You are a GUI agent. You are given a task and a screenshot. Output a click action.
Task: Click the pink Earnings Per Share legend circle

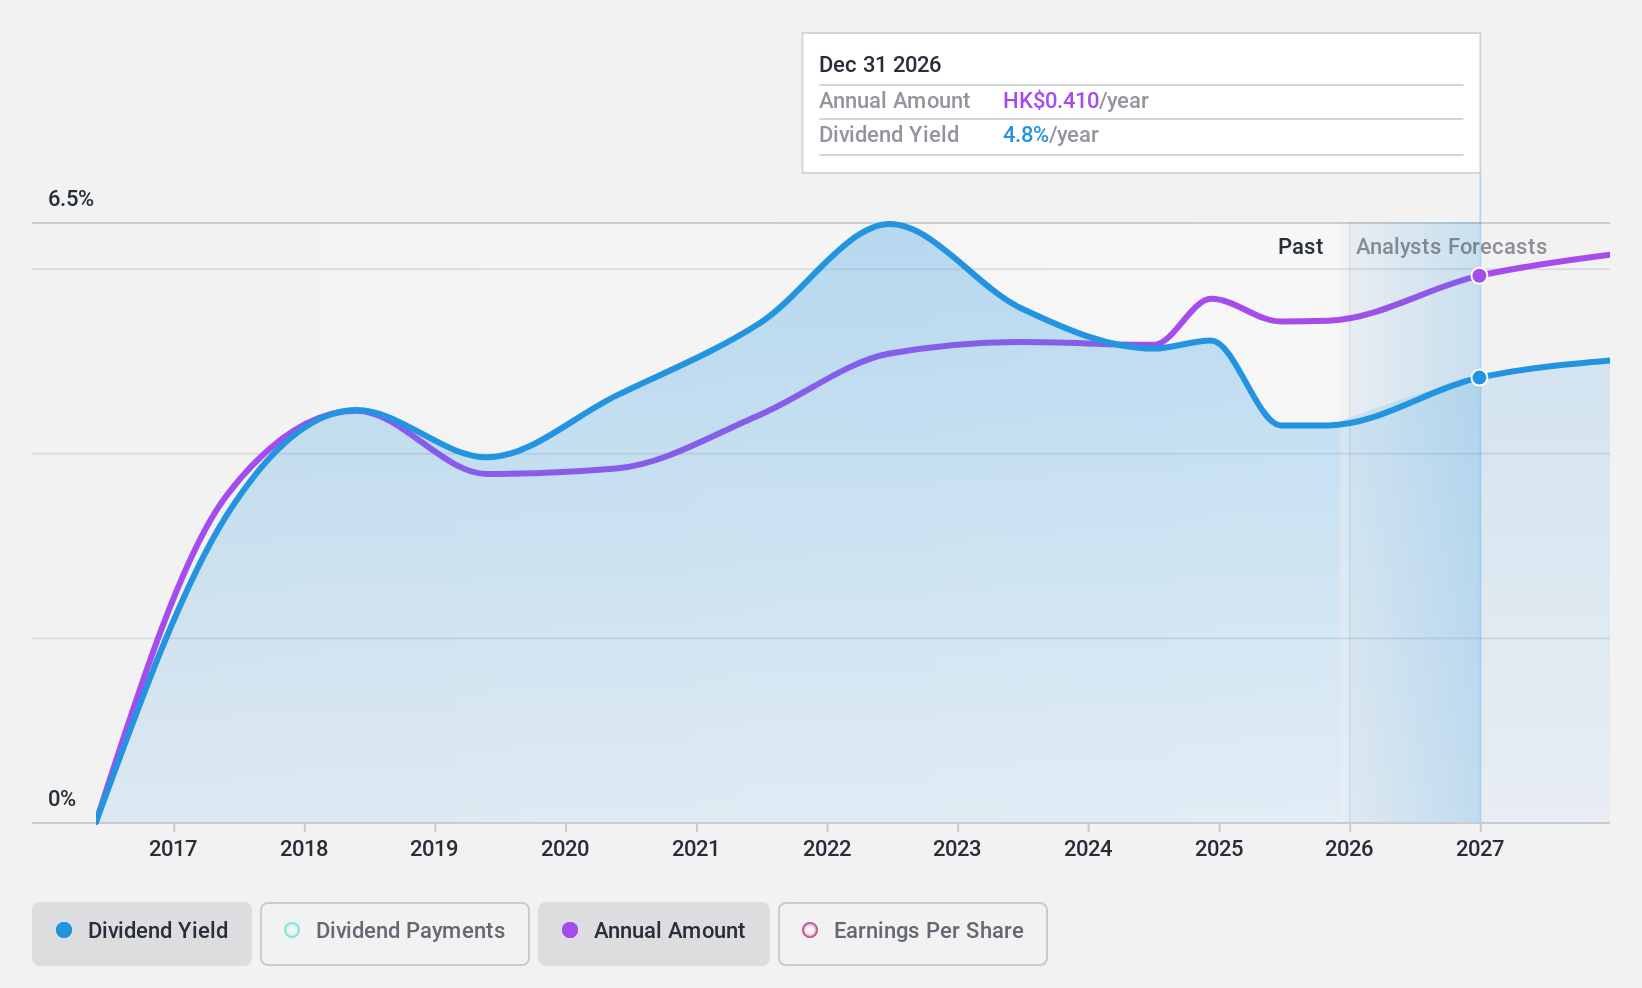pyautogui.click(x=808, y=931)
